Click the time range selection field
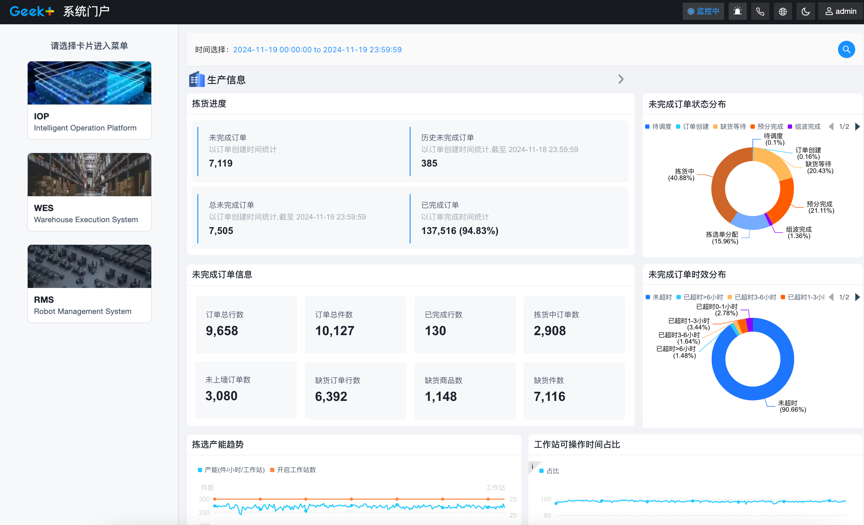This screenshot has height=525, width=864. tap(317, 49)
